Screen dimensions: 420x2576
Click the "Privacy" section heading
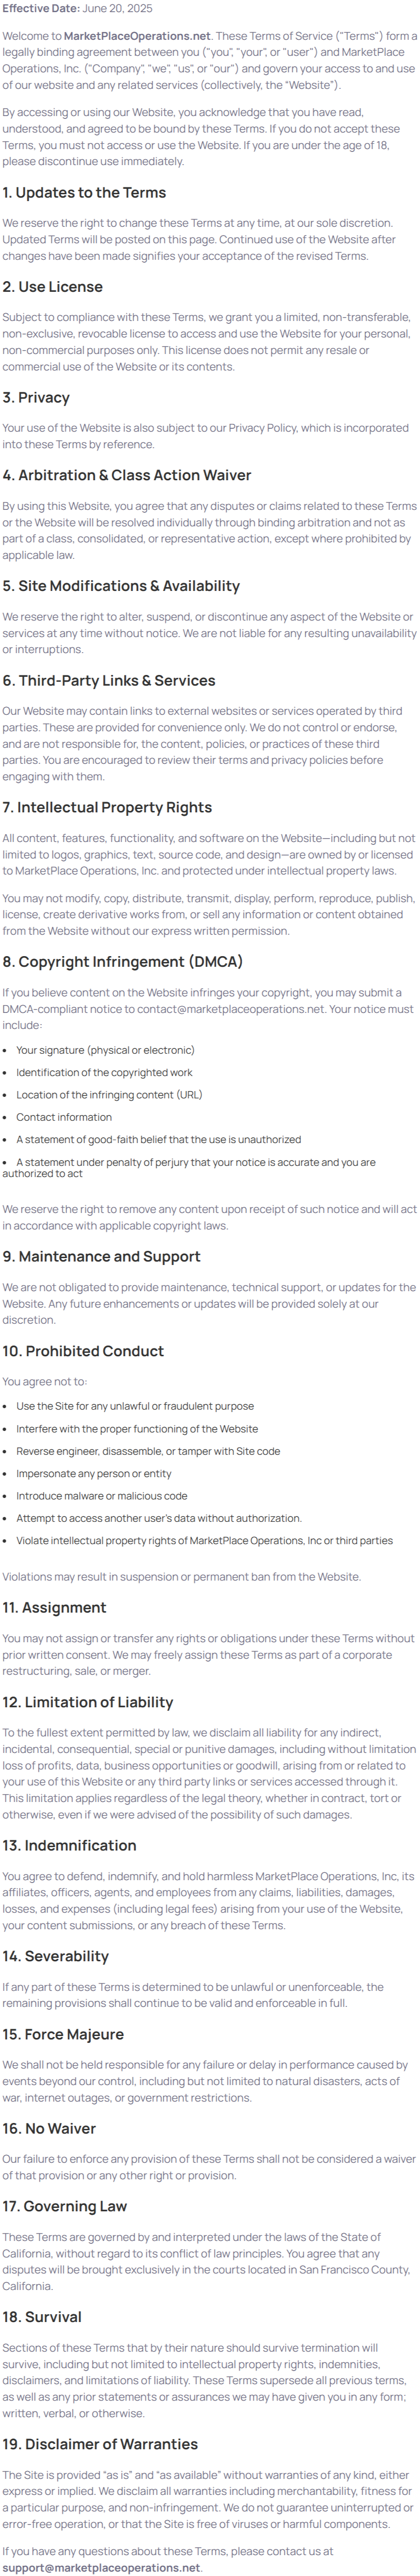click(36, 397)
